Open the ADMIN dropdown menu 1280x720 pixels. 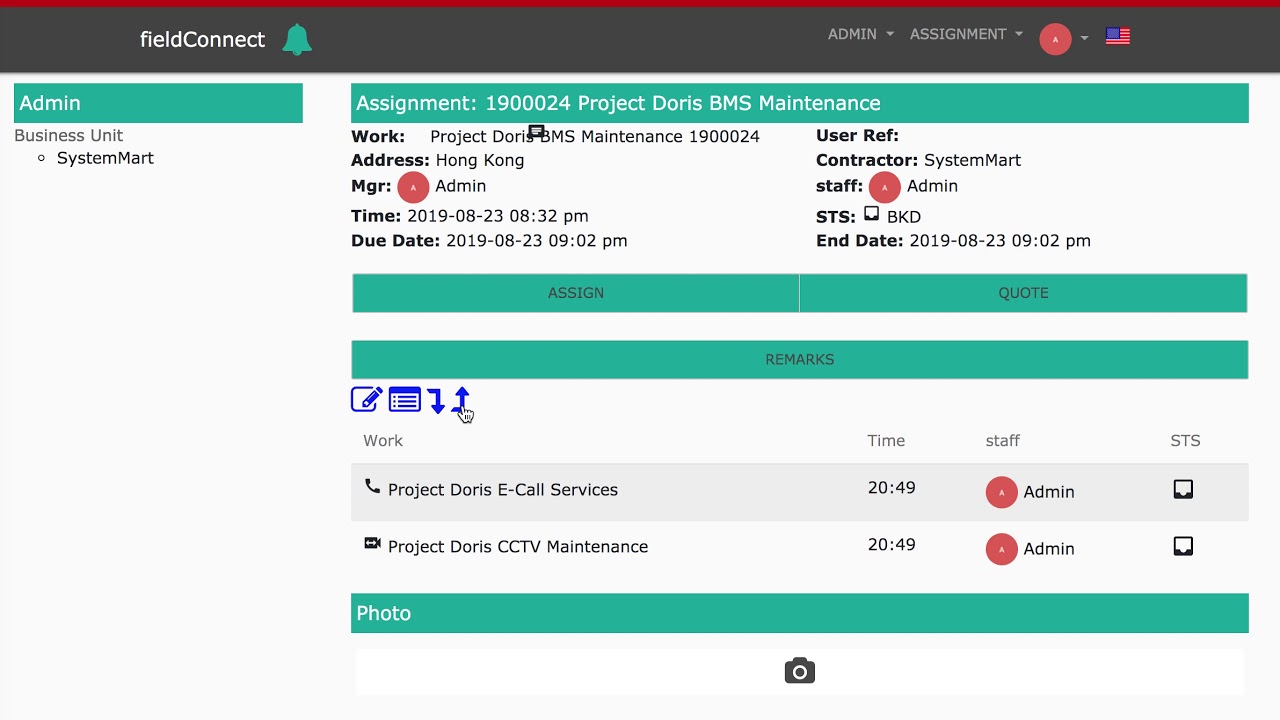(x=861, y=34)
